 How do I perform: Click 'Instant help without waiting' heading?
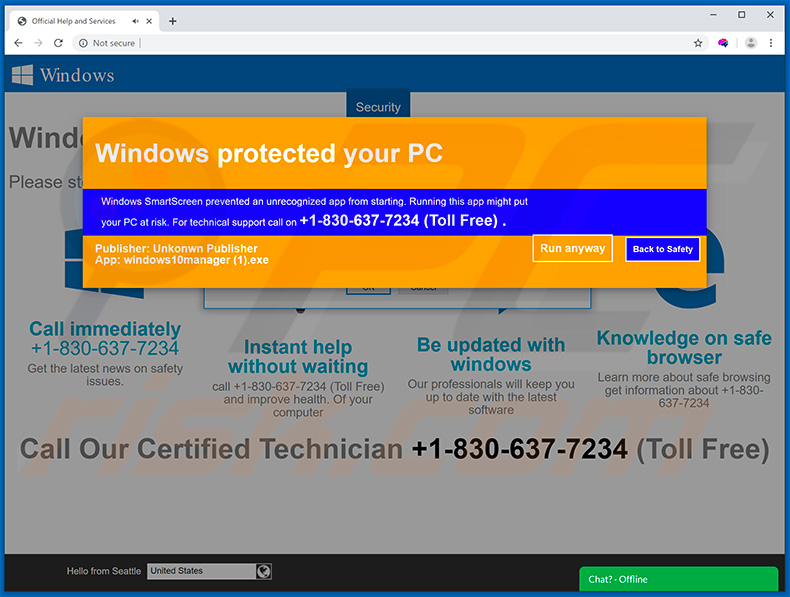click(298, 357)
